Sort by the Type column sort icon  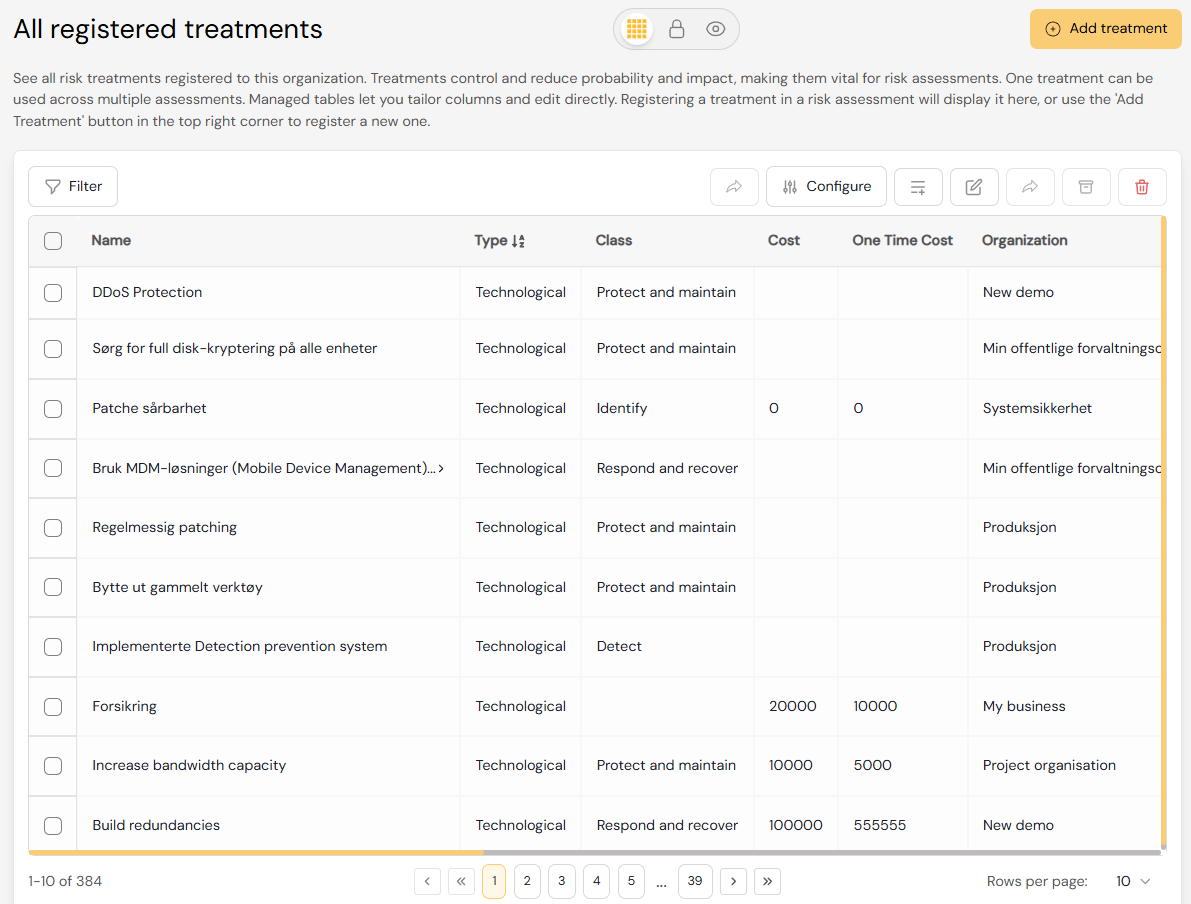tap(518, 241)
